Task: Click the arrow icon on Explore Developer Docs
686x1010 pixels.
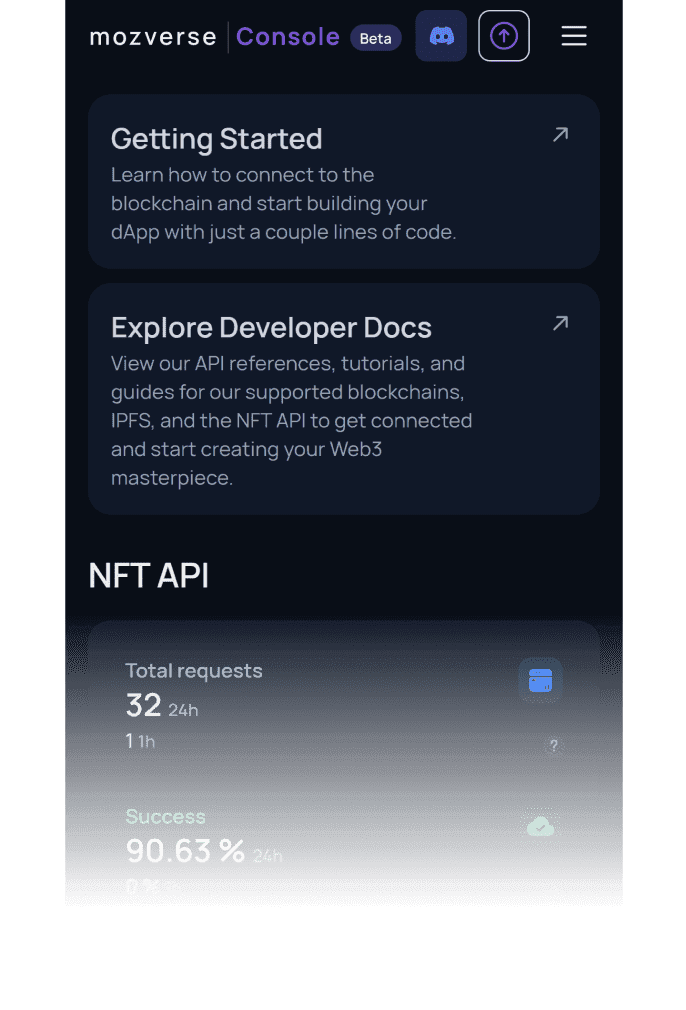Action: pos(561,323)
